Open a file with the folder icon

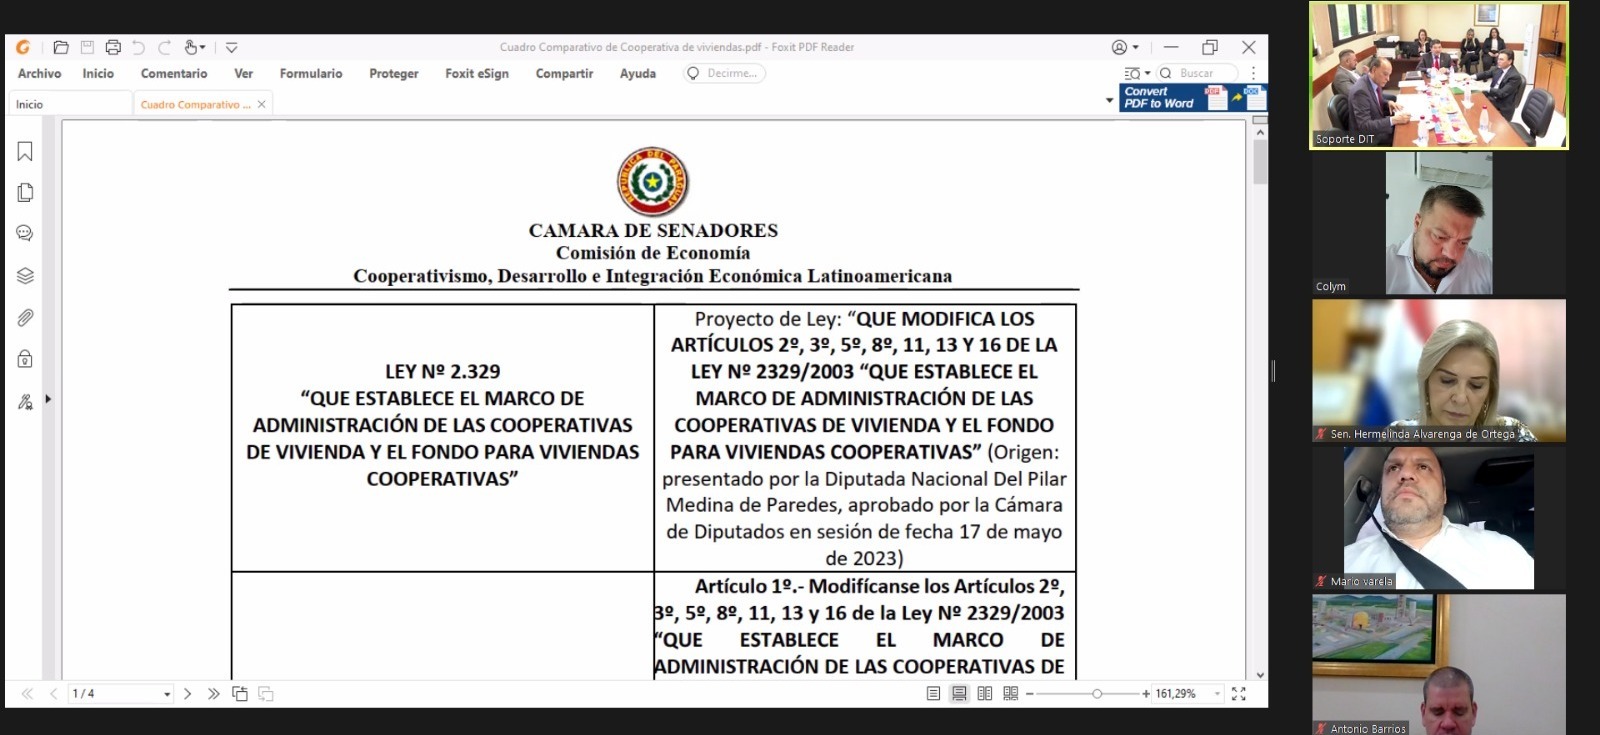(61, 47)
